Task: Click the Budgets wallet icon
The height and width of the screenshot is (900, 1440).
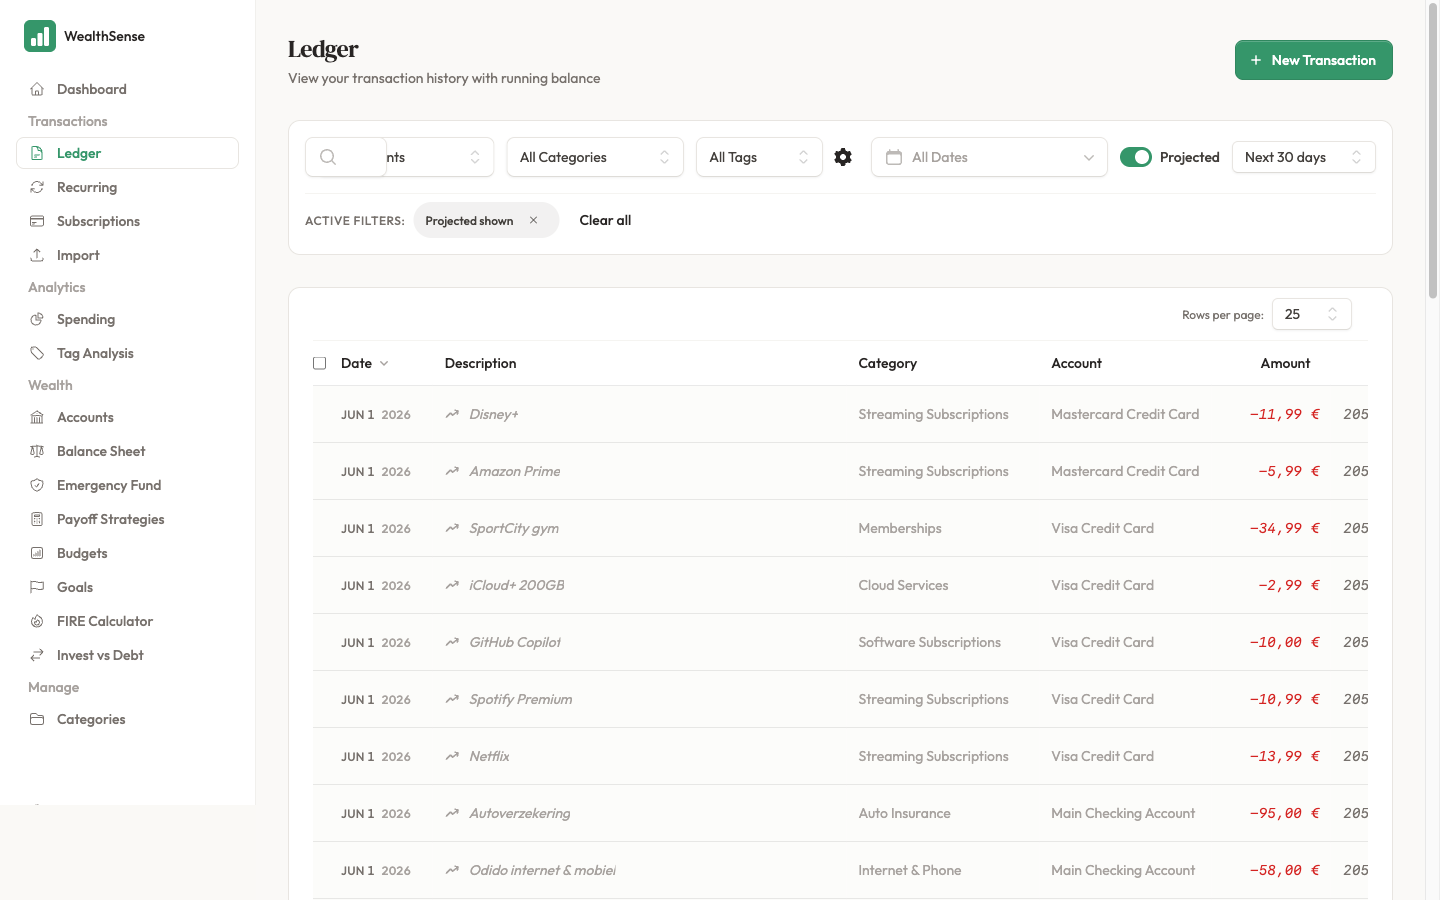Action: 37,553
